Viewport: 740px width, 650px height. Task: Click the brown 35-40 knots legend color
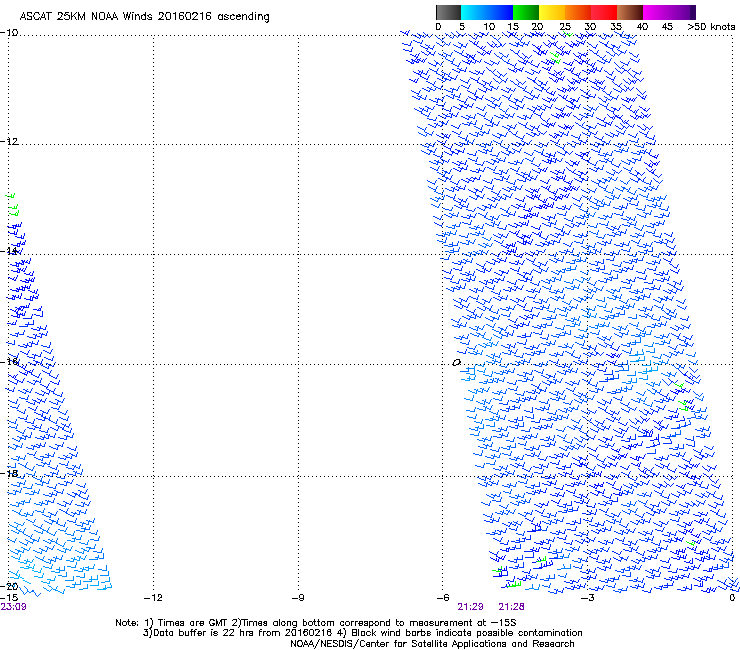click(x=630, y=12)
